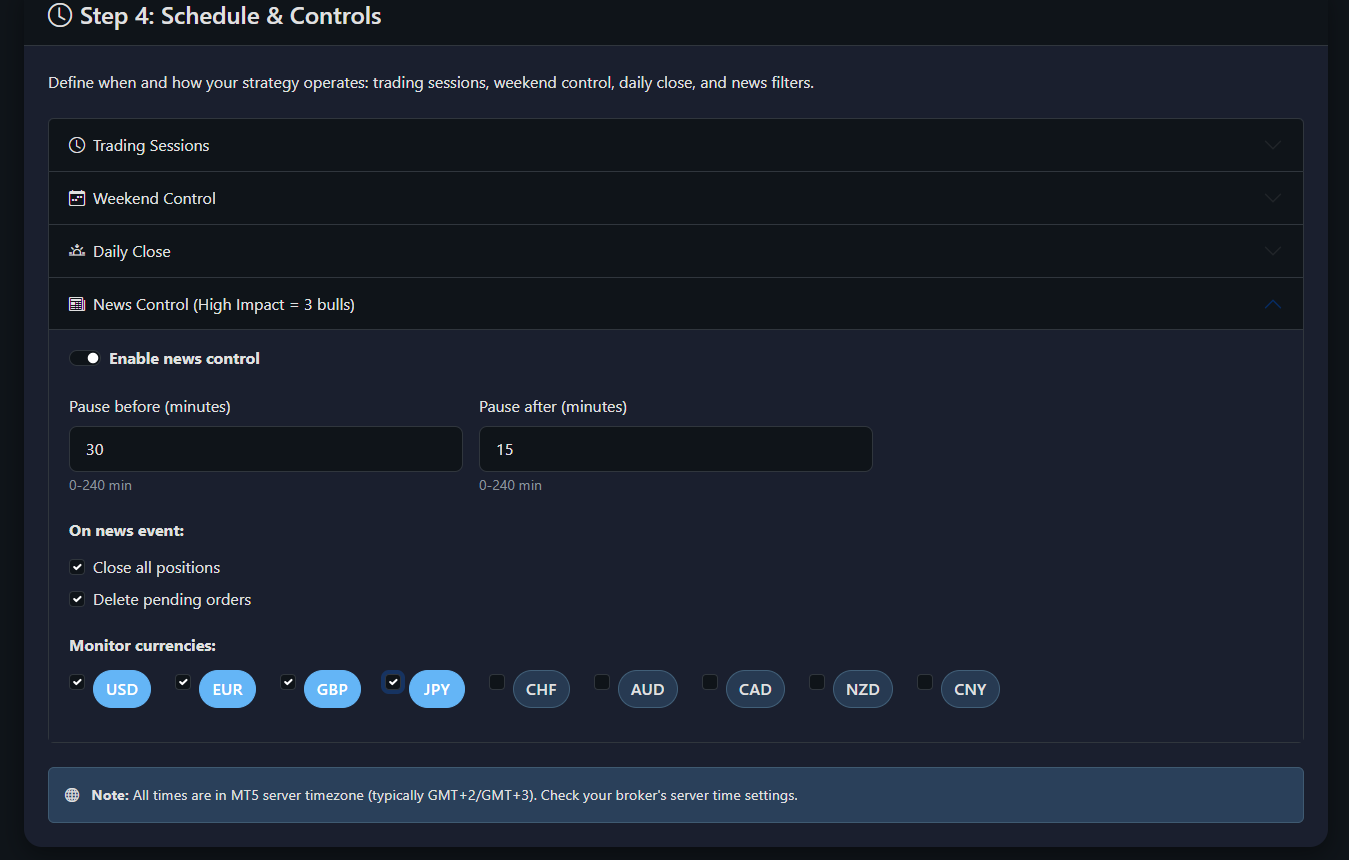Select the NZD currency pill

click(863, 689)
